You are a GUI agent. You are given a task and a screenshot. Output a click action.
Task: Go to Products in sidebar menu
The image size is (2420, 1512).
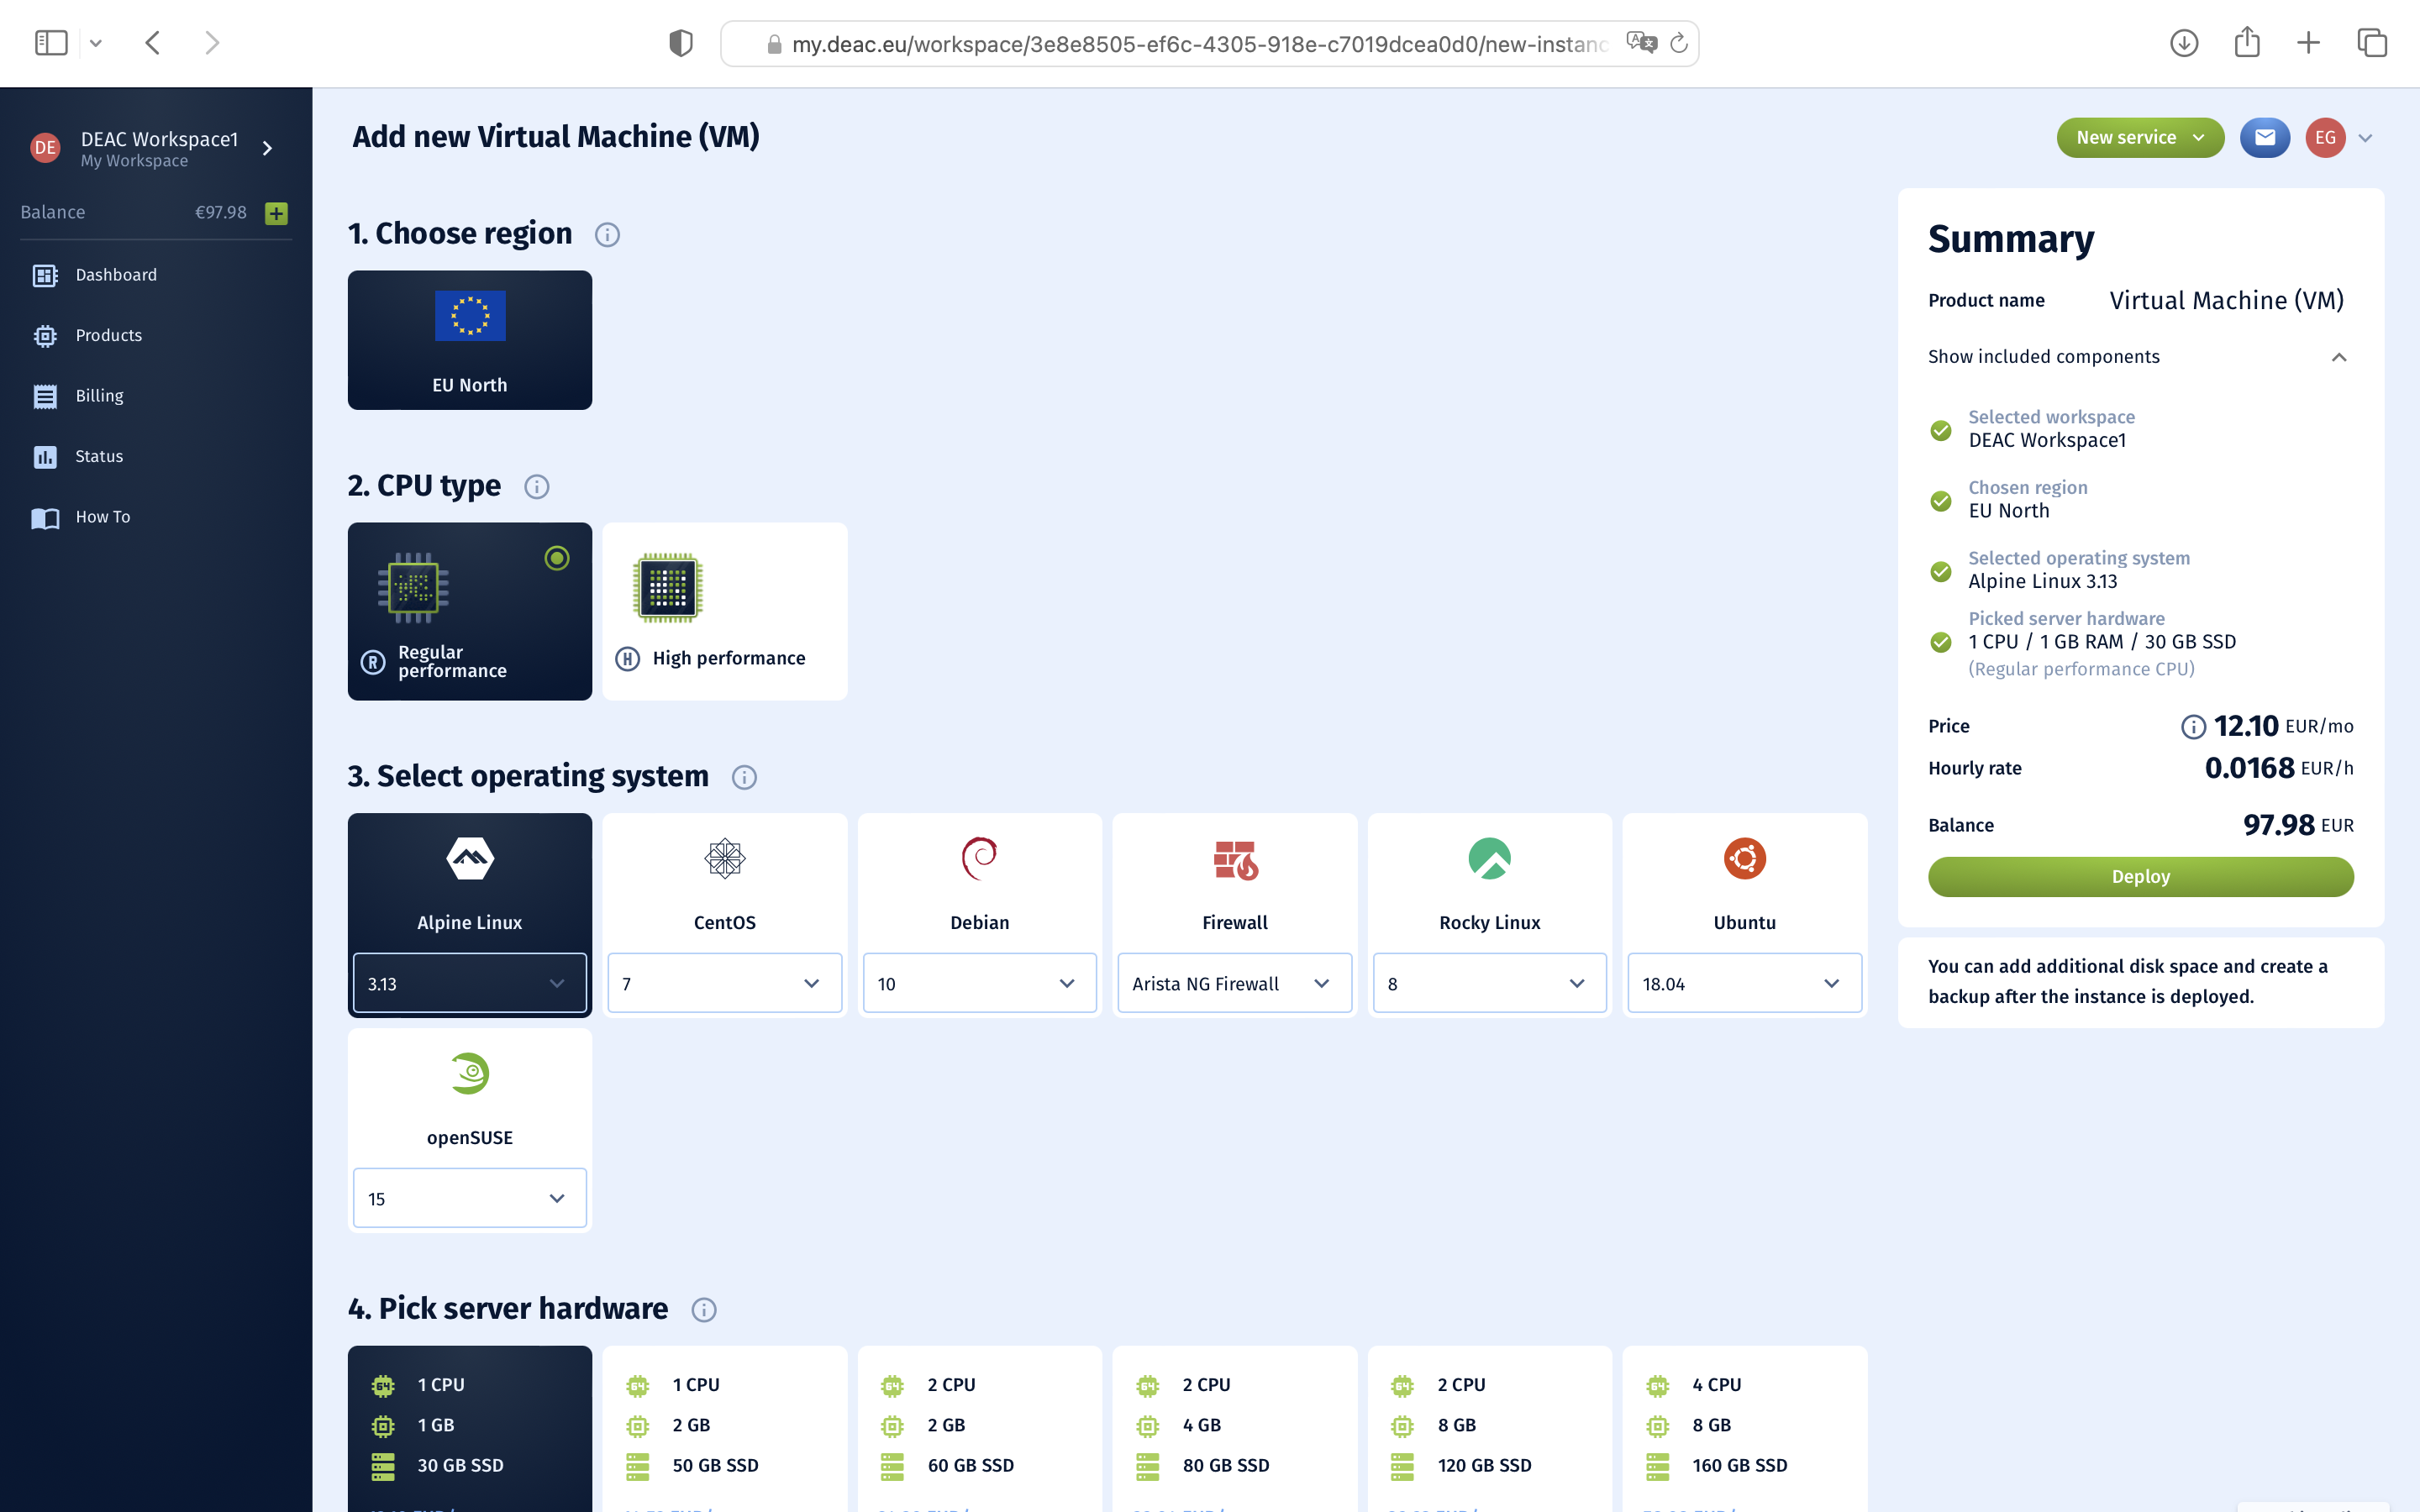108,336
